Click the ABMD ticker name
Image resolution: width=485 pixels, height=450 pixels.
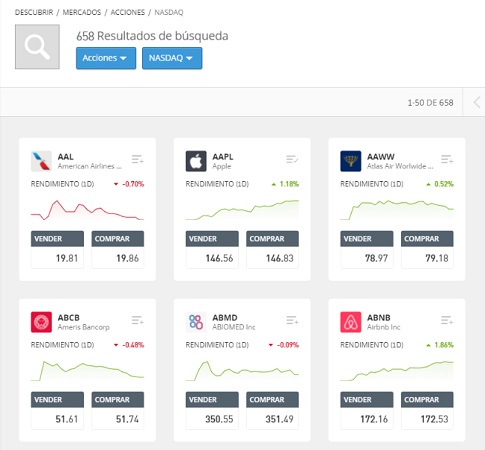coord(225,318)
